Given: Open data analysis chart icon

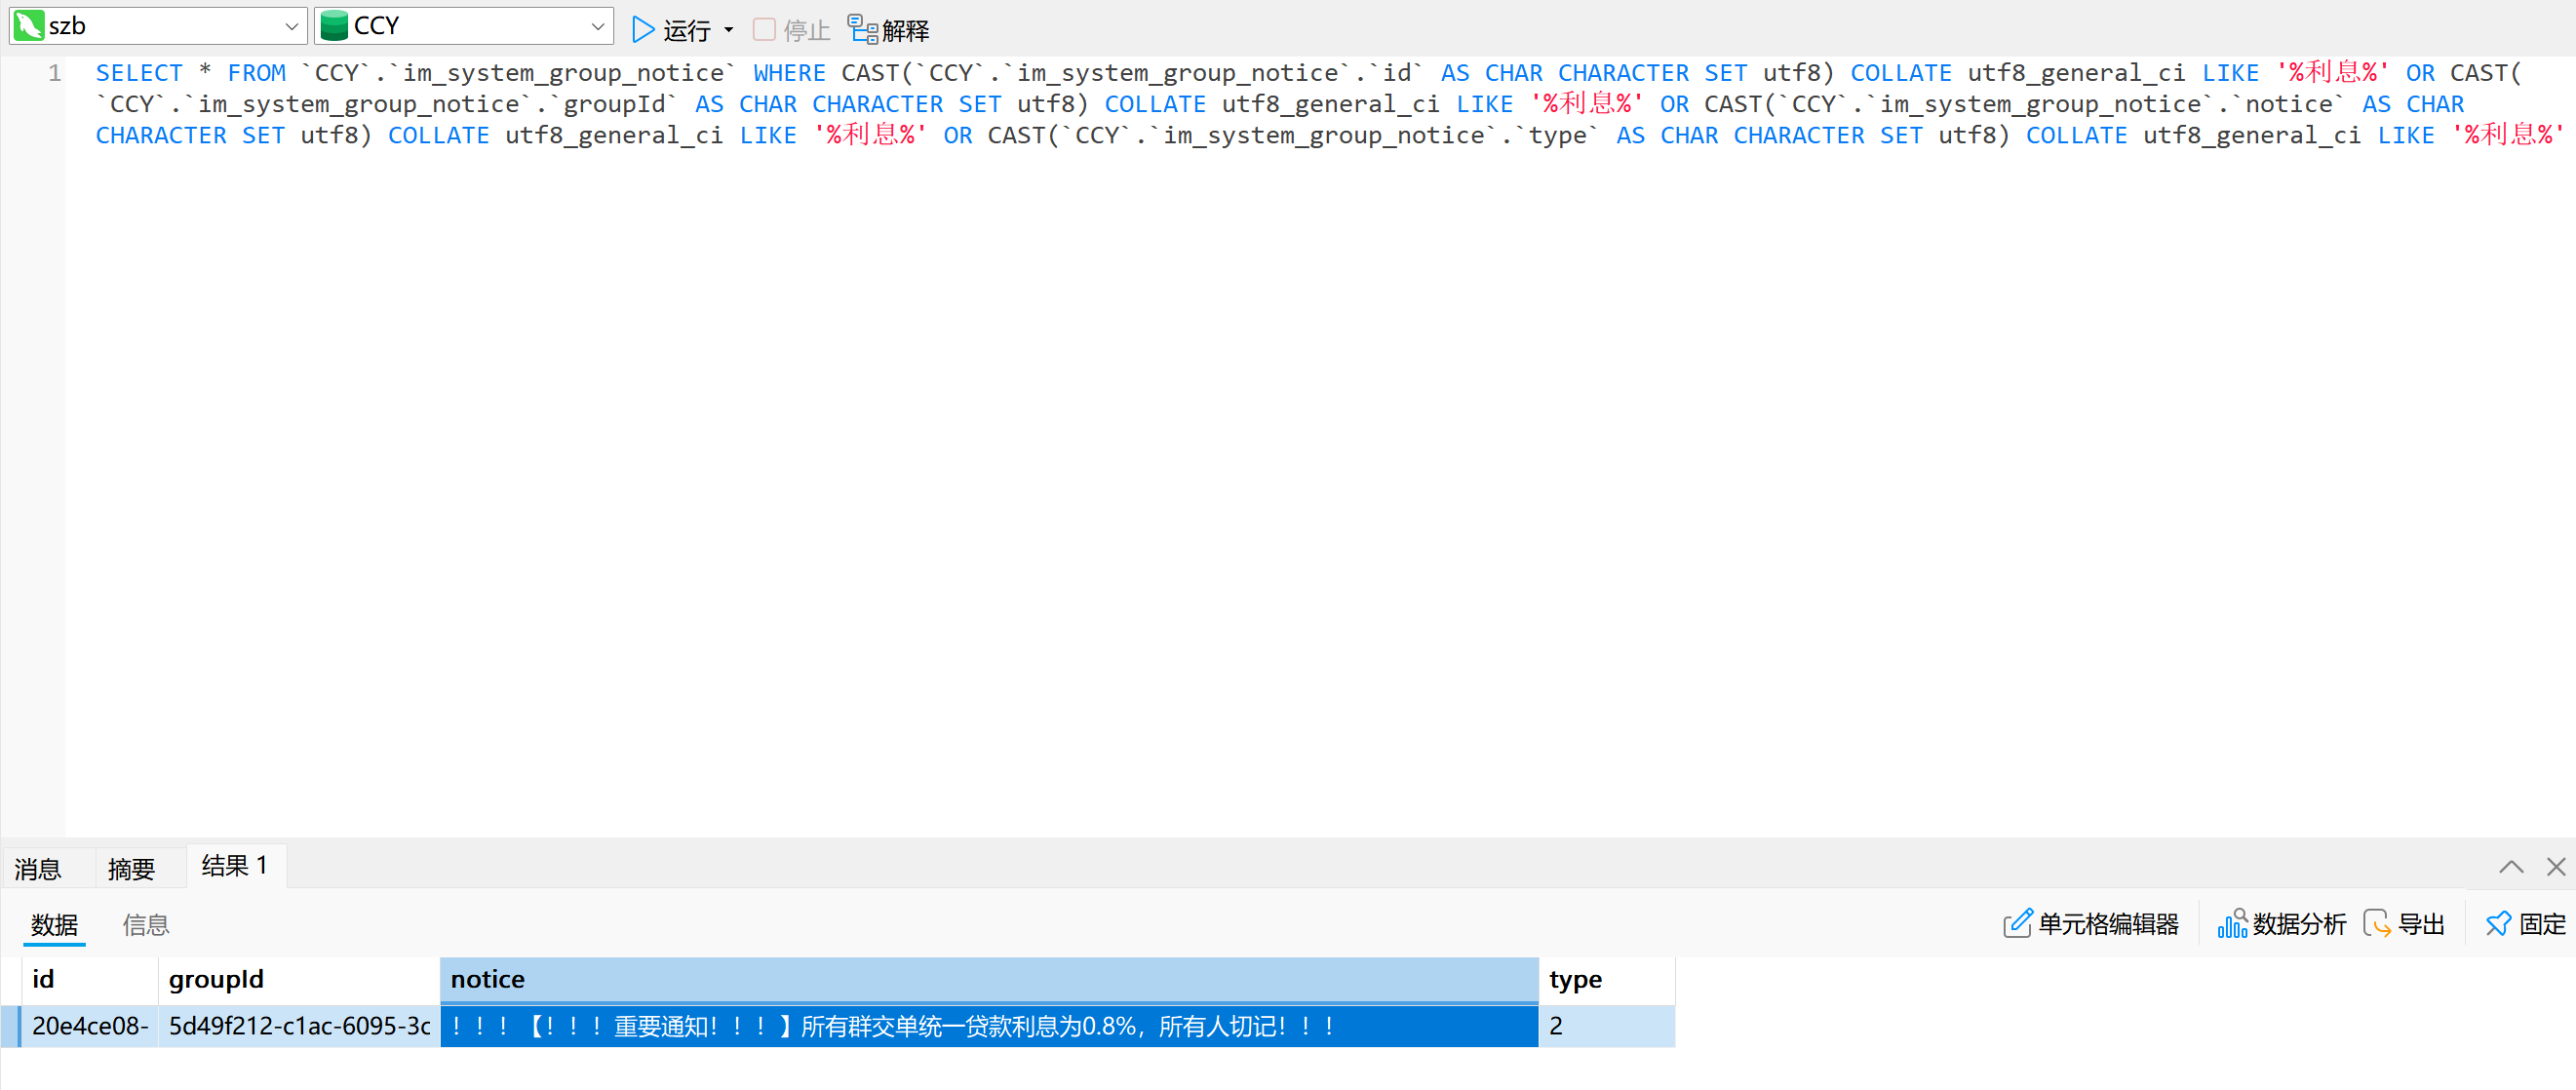Looking at the screenshot, I should (2231, 924).
